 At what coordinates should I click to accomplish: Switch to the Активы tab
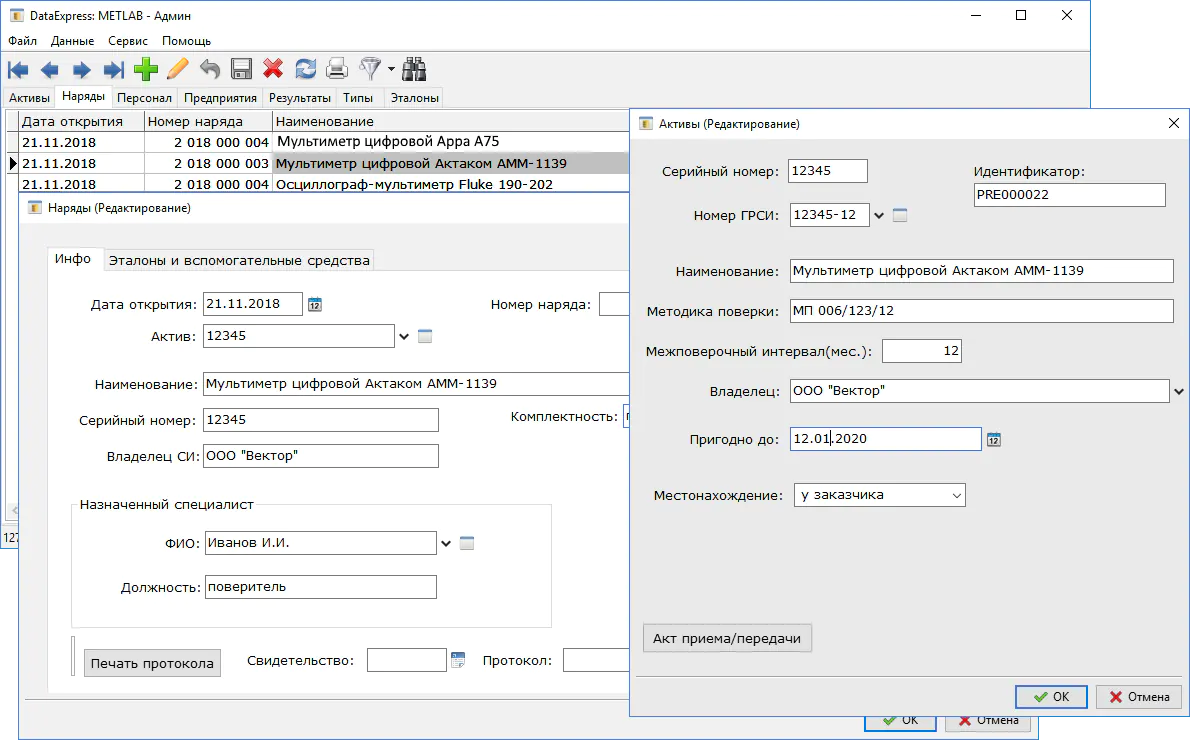click(x=30, y=98)
